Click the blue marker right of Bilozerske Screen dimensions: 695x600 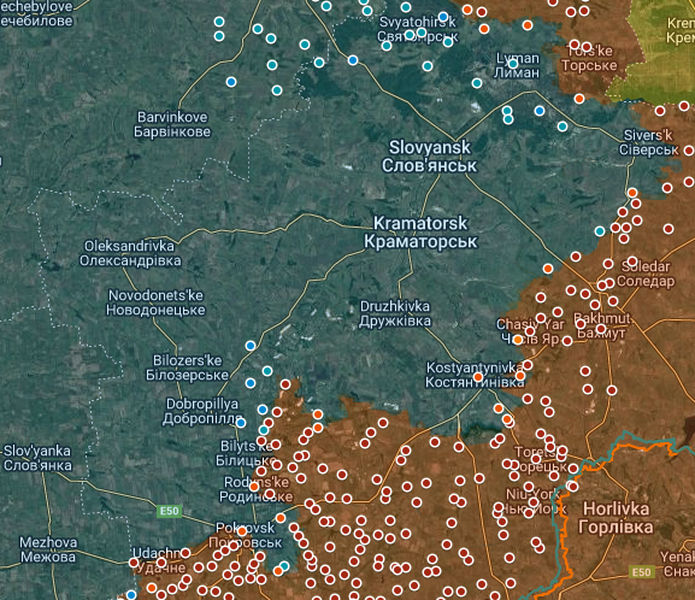250,383
